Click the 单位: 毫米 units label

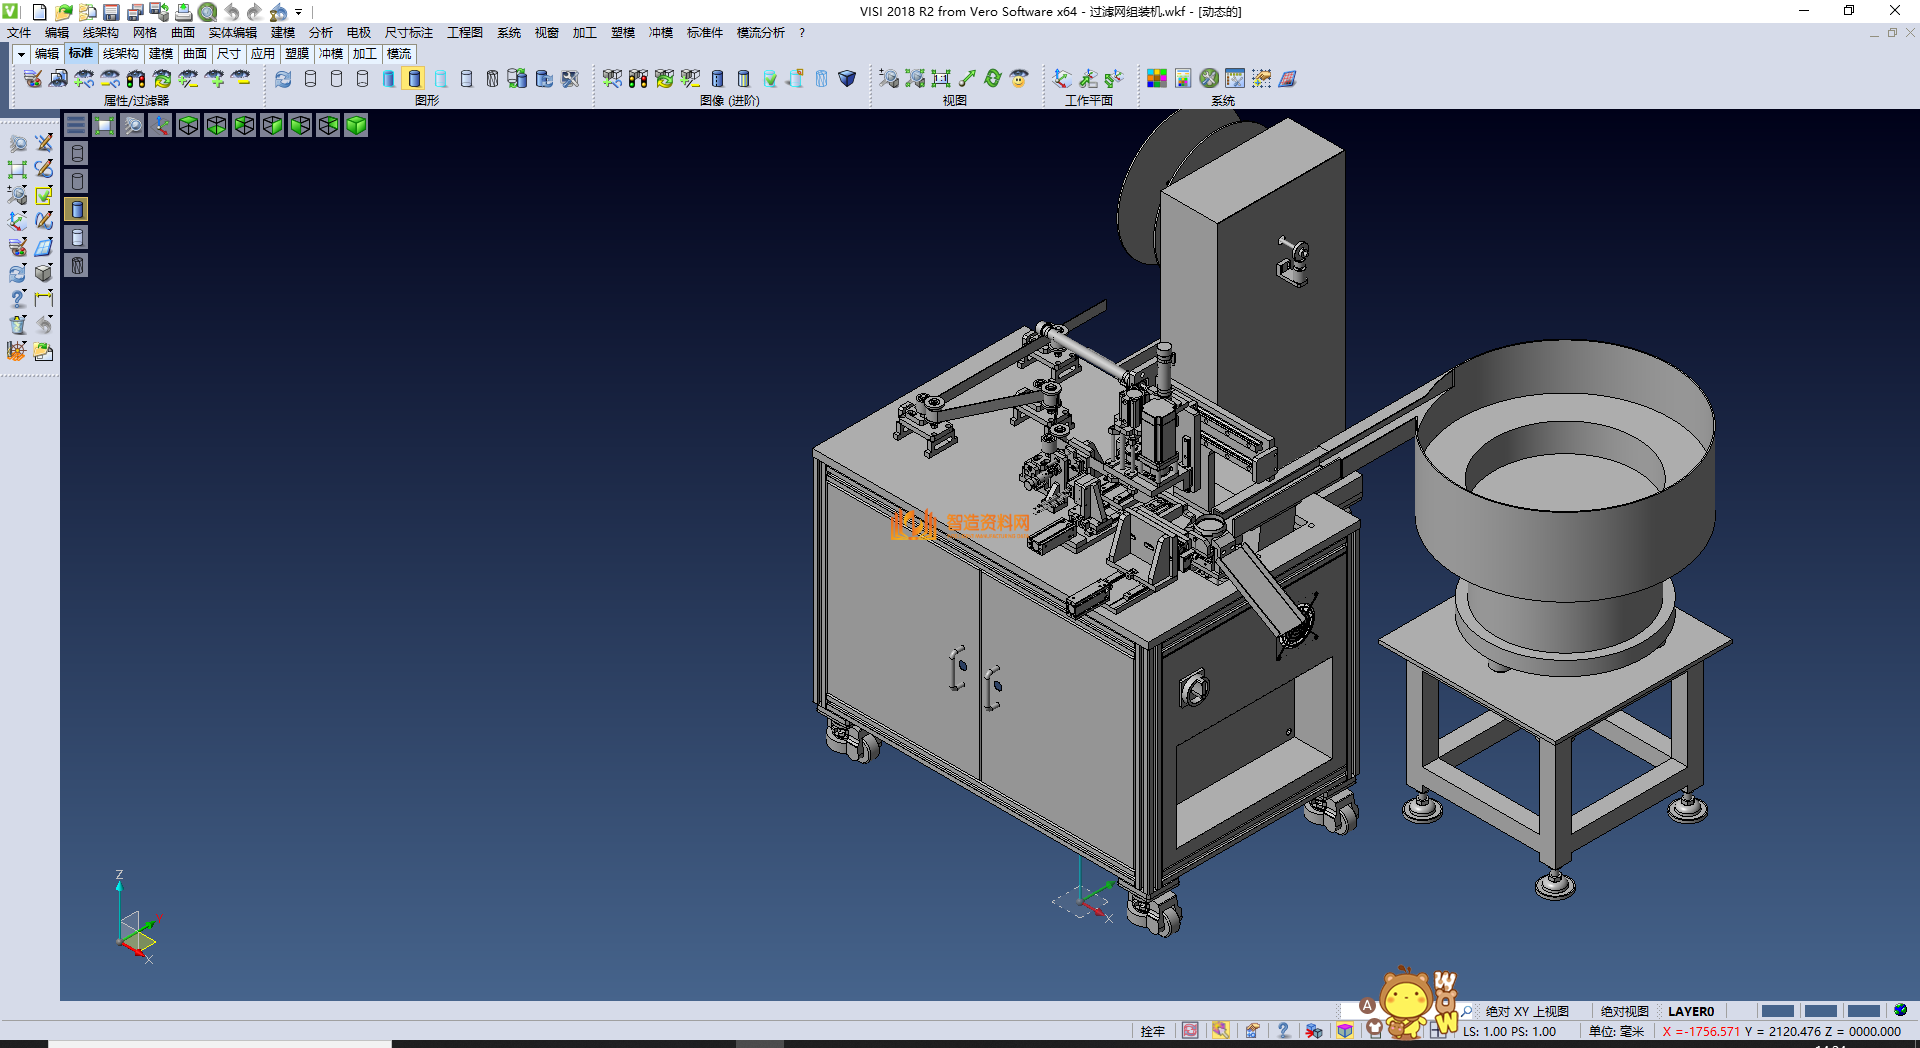(x=1616, y=1031)
